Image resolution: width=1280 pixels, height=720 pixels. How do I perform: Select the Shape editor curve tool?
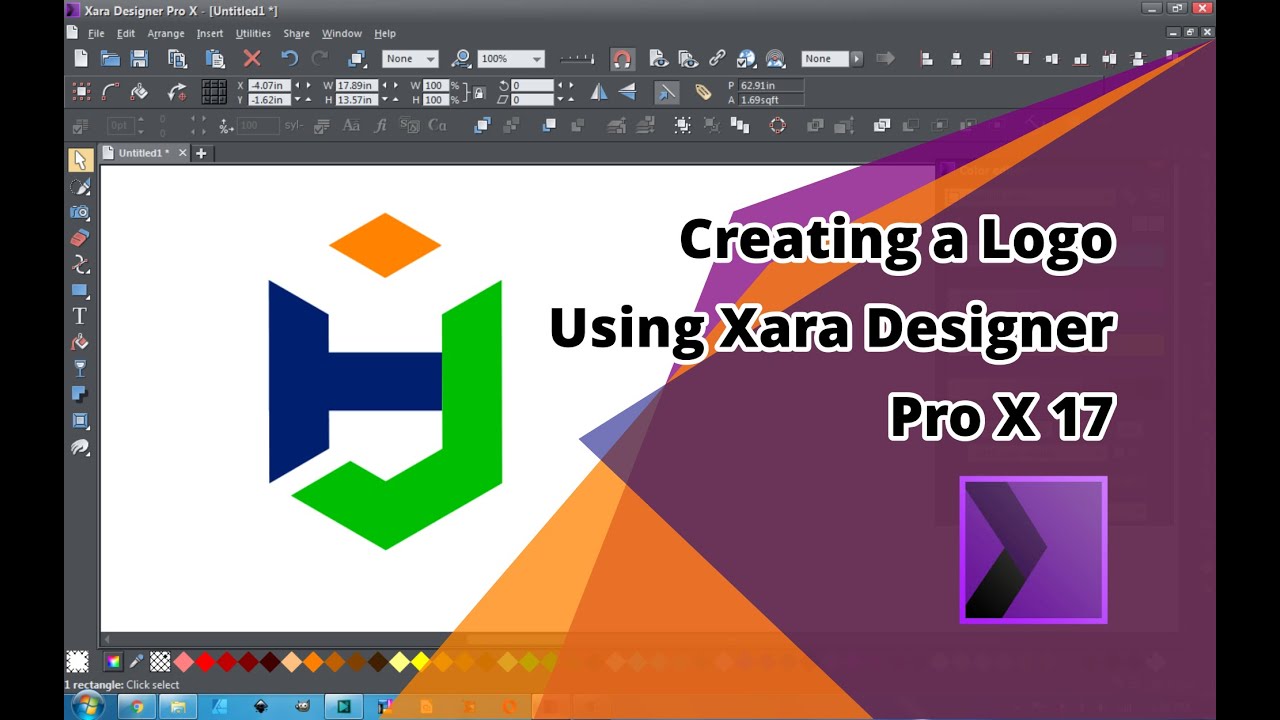pos(80,264)
